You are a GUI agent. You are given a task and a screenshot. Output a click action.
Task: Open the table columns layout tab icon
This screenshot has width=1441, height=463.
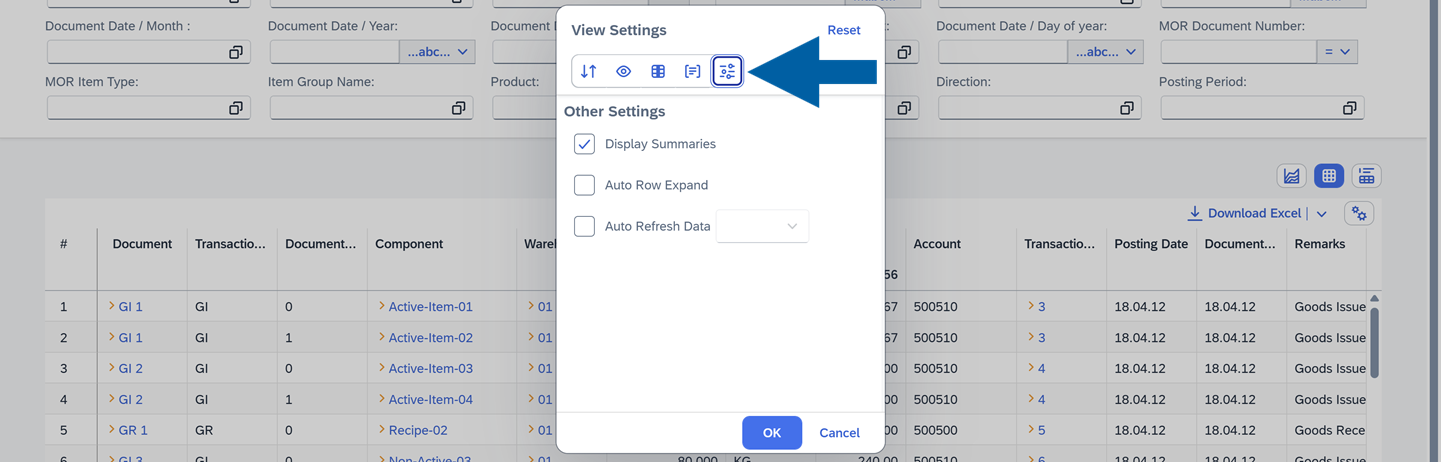point(658,71)
